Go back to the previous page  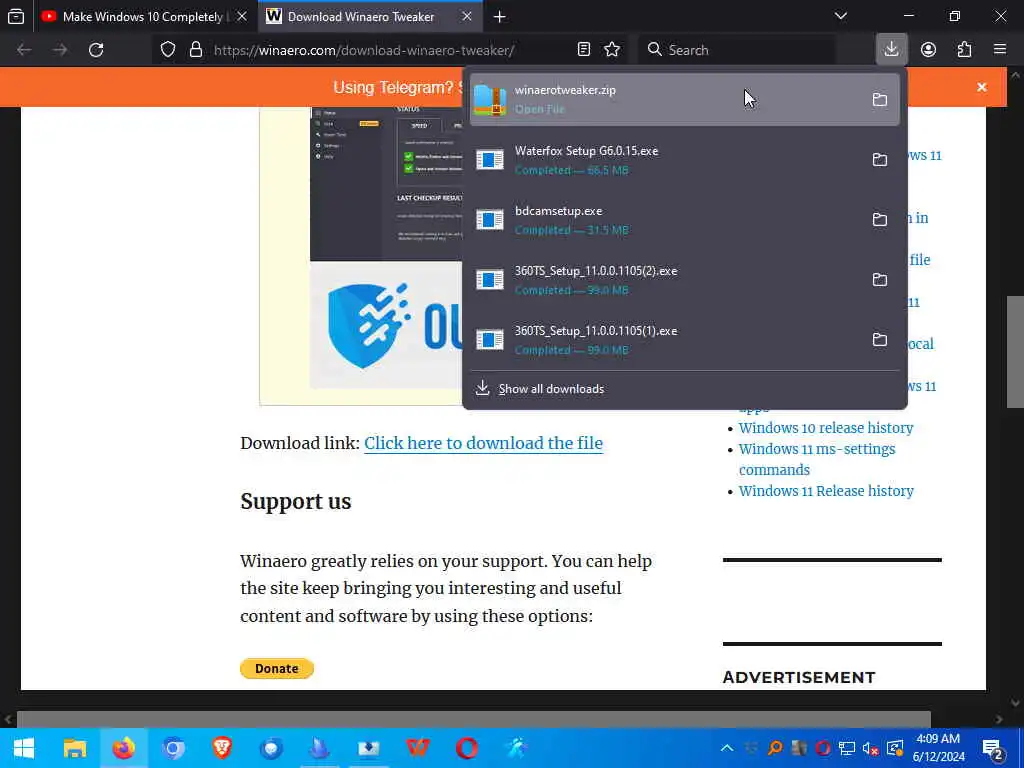[x=24, y=50]
